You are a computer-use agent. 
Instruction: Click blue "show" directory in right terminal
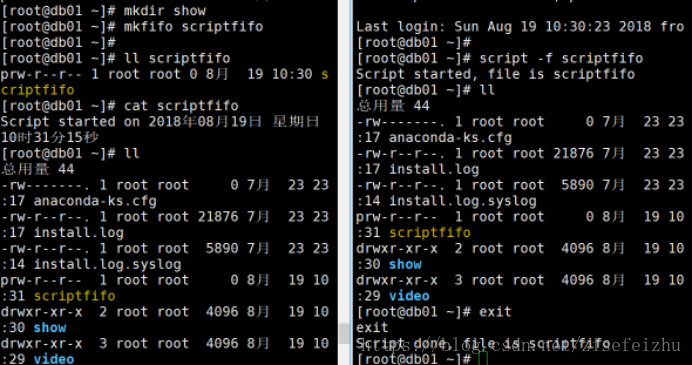point(405,264)
